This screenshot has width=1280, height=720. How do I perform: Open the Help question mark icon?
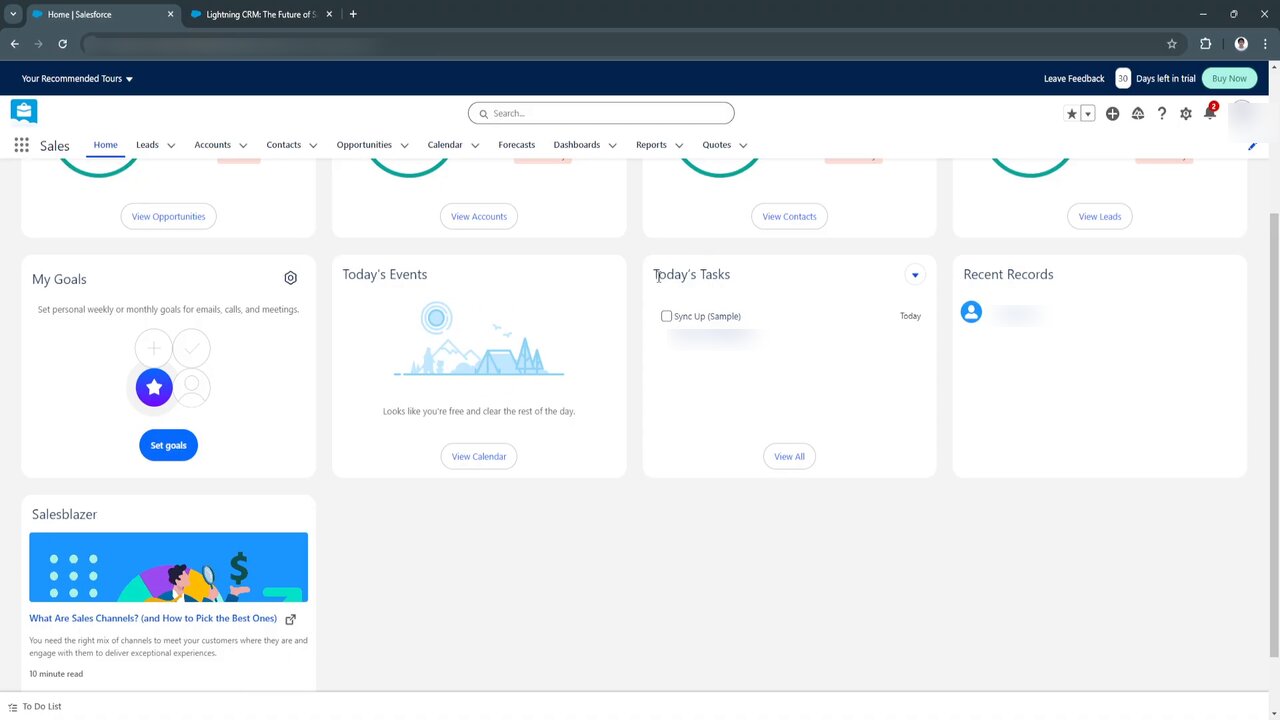coord(1161,114)
